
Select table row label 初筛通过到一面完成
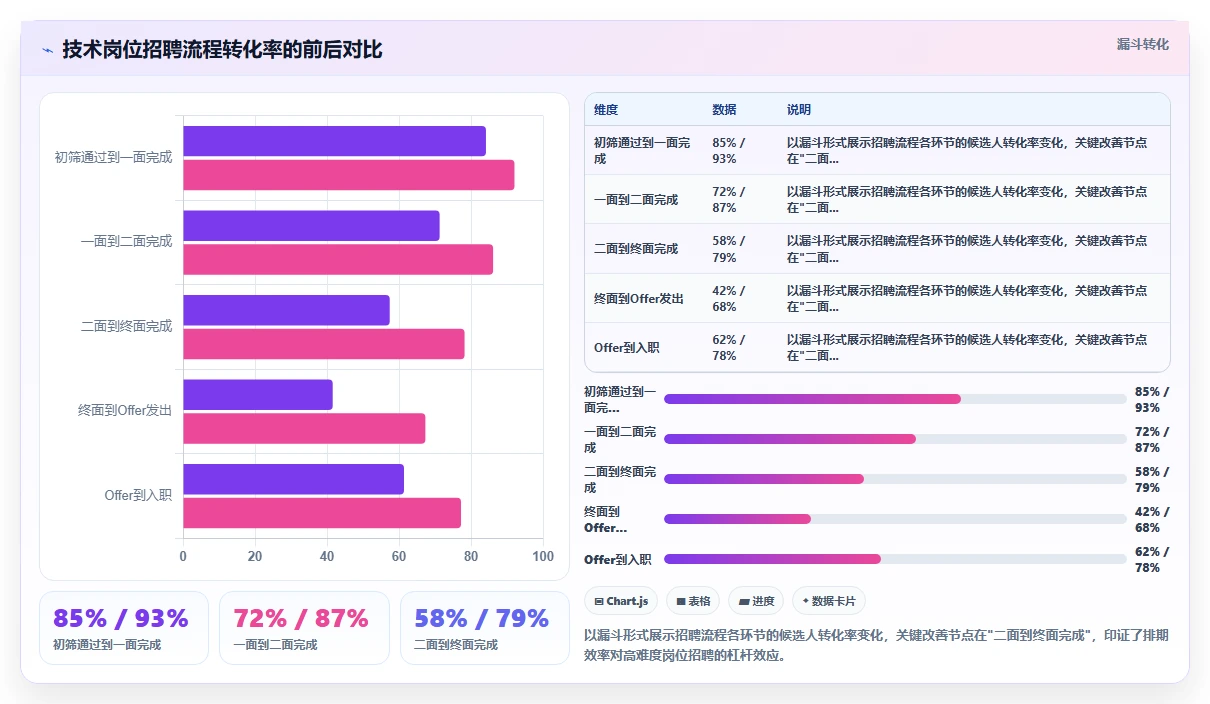[x=642, y=151]
